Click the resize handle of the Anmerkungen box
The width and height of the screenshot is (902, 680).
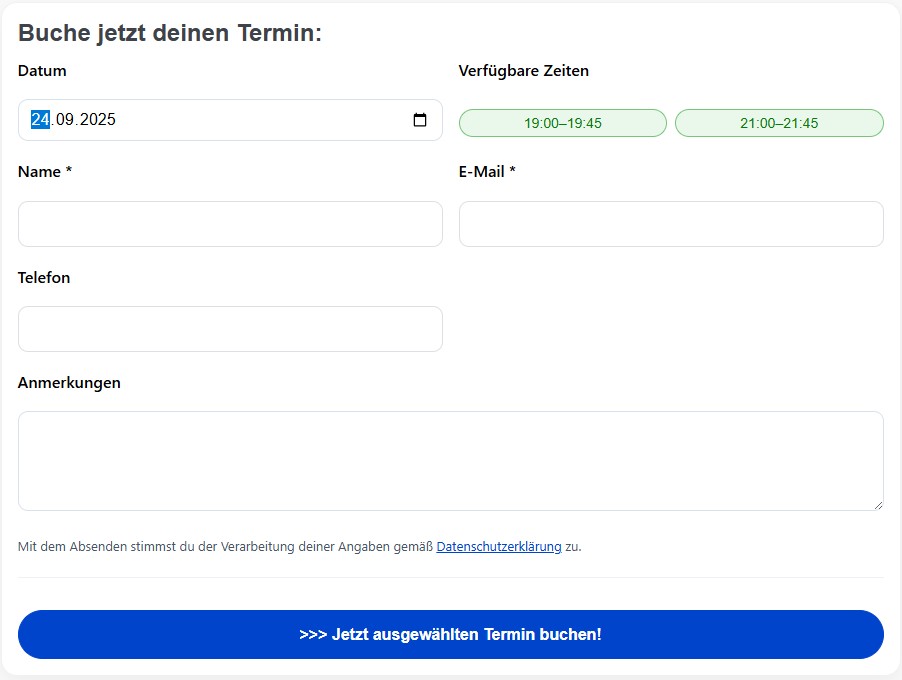pos(878,505)
